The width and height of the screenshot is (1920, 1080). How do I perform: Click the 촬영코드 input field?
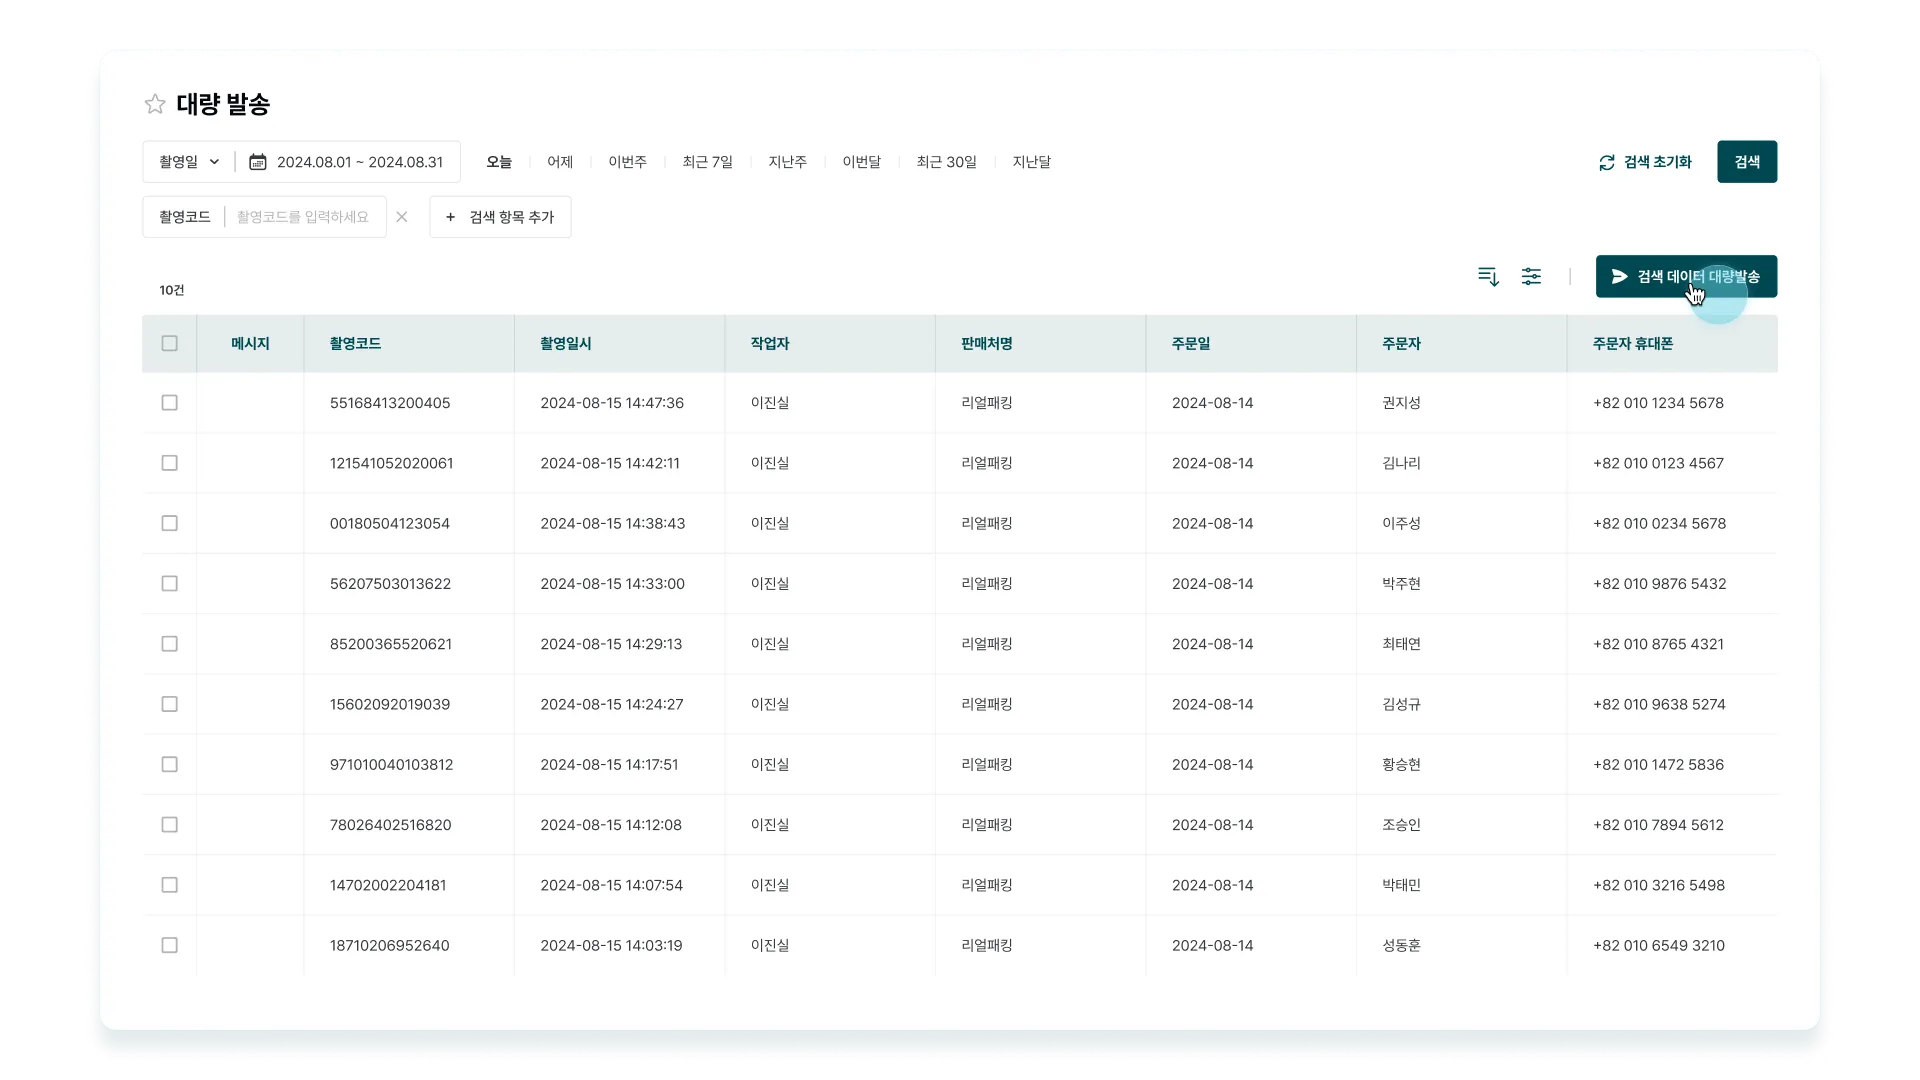tap(304, 217)
